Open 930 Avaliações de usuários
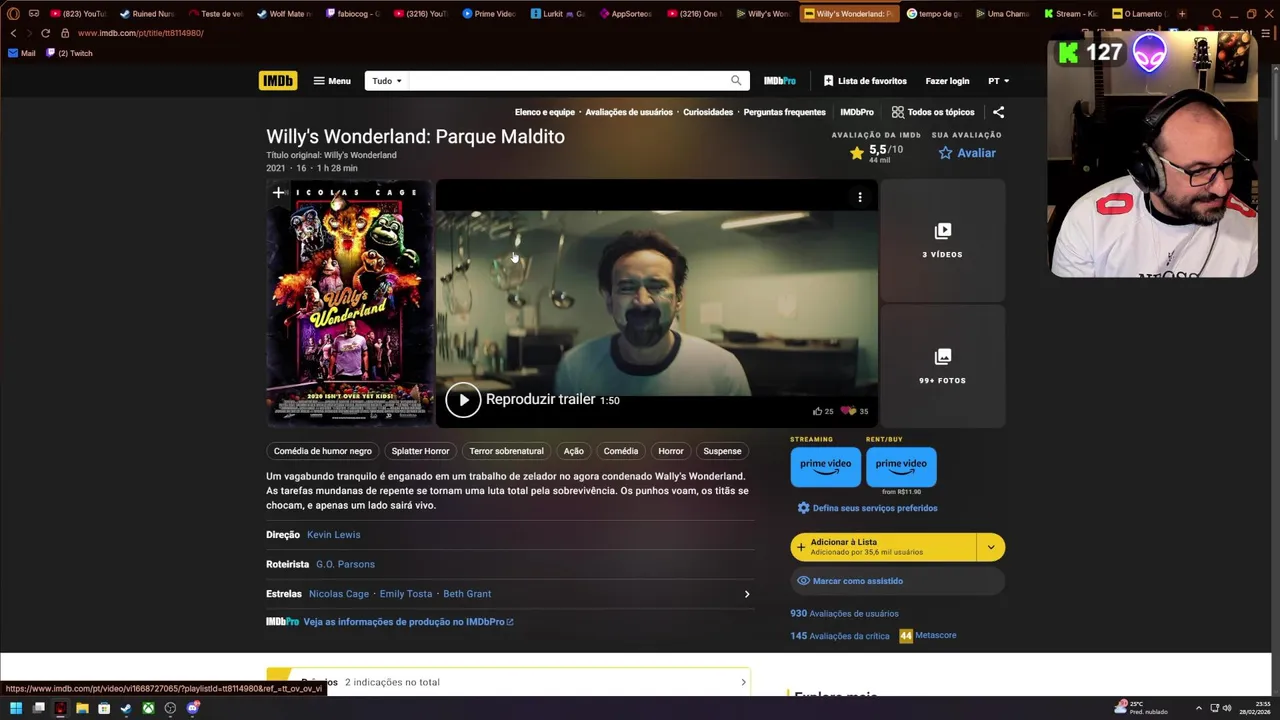1280x720 pixels. tap(844, 614)
